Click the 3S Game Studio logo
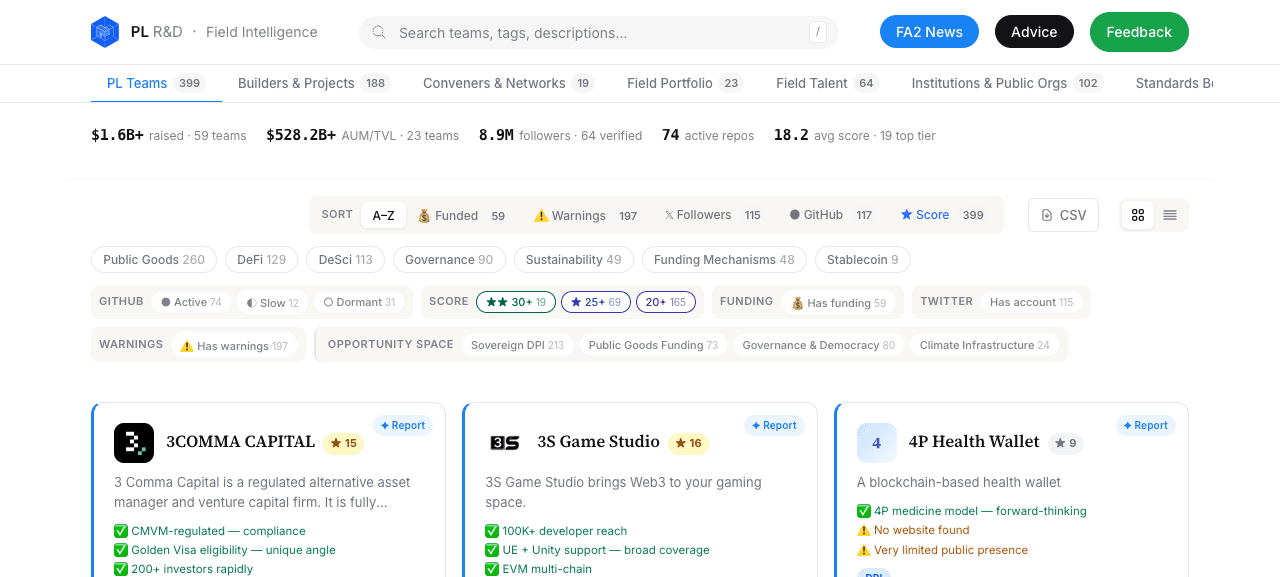 [x=505, y=443]
